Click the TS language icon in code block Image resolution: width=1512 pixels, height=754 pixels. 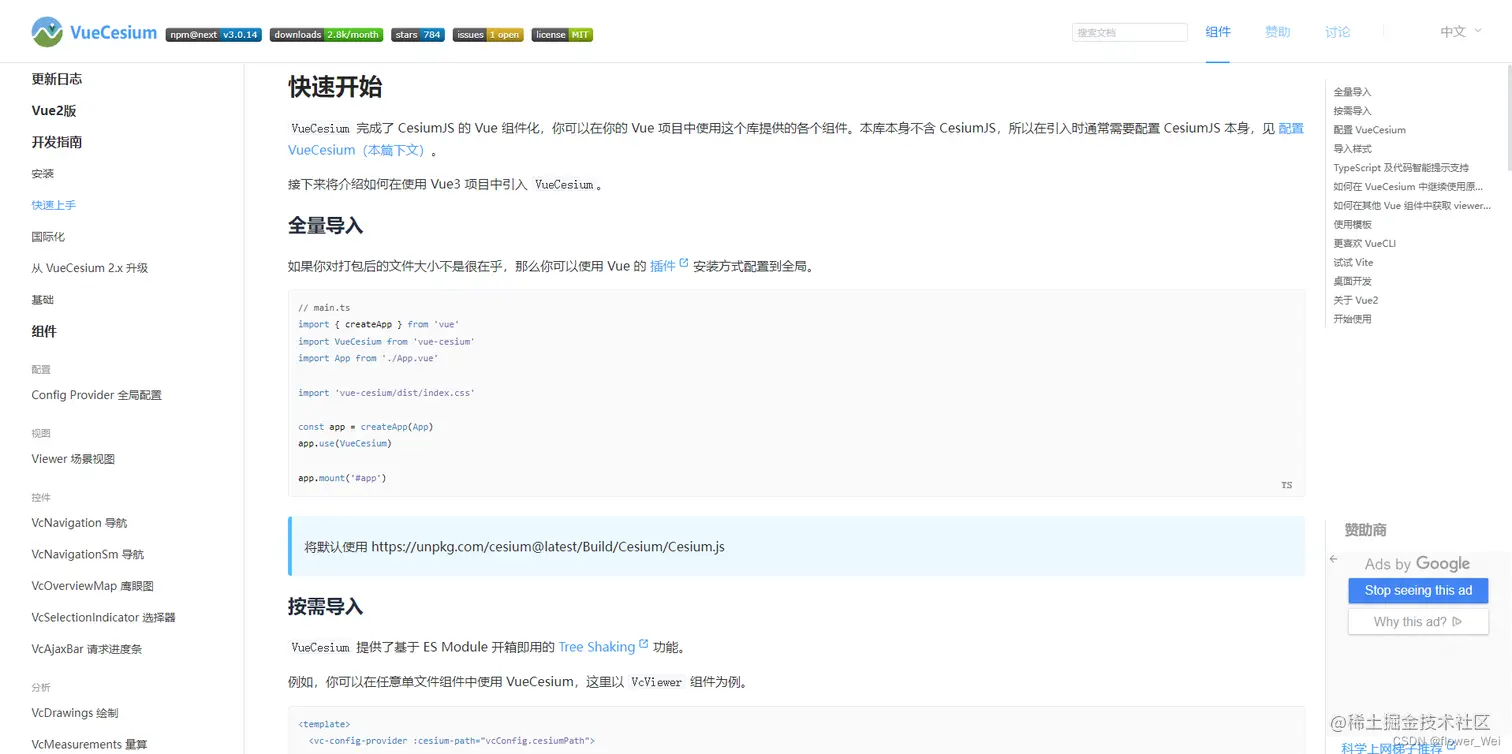(x=1287, y=484)
